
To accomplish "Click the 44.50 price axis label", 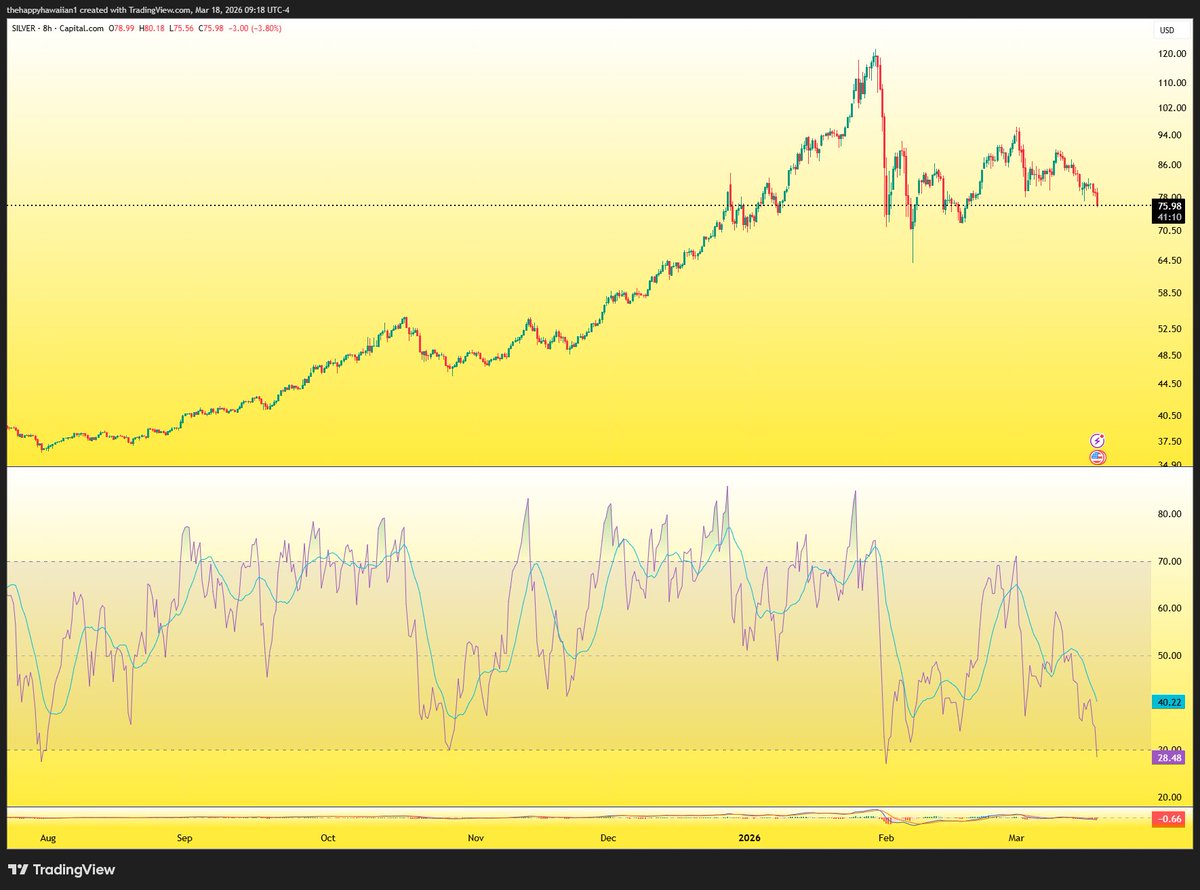I will click(x=1170, y=384).
